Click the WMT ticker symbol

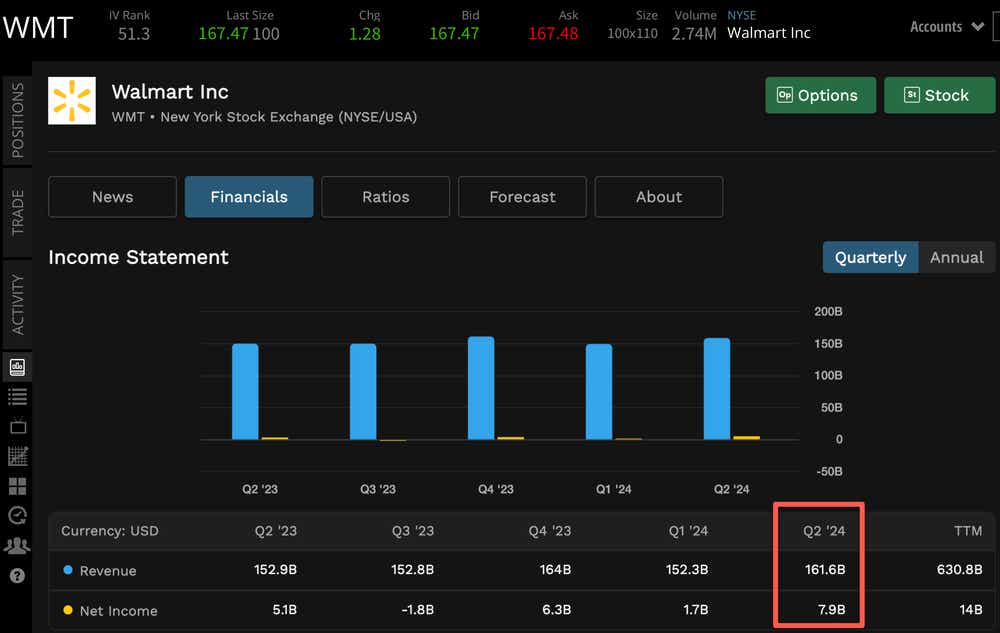click(x=38, y=28)
